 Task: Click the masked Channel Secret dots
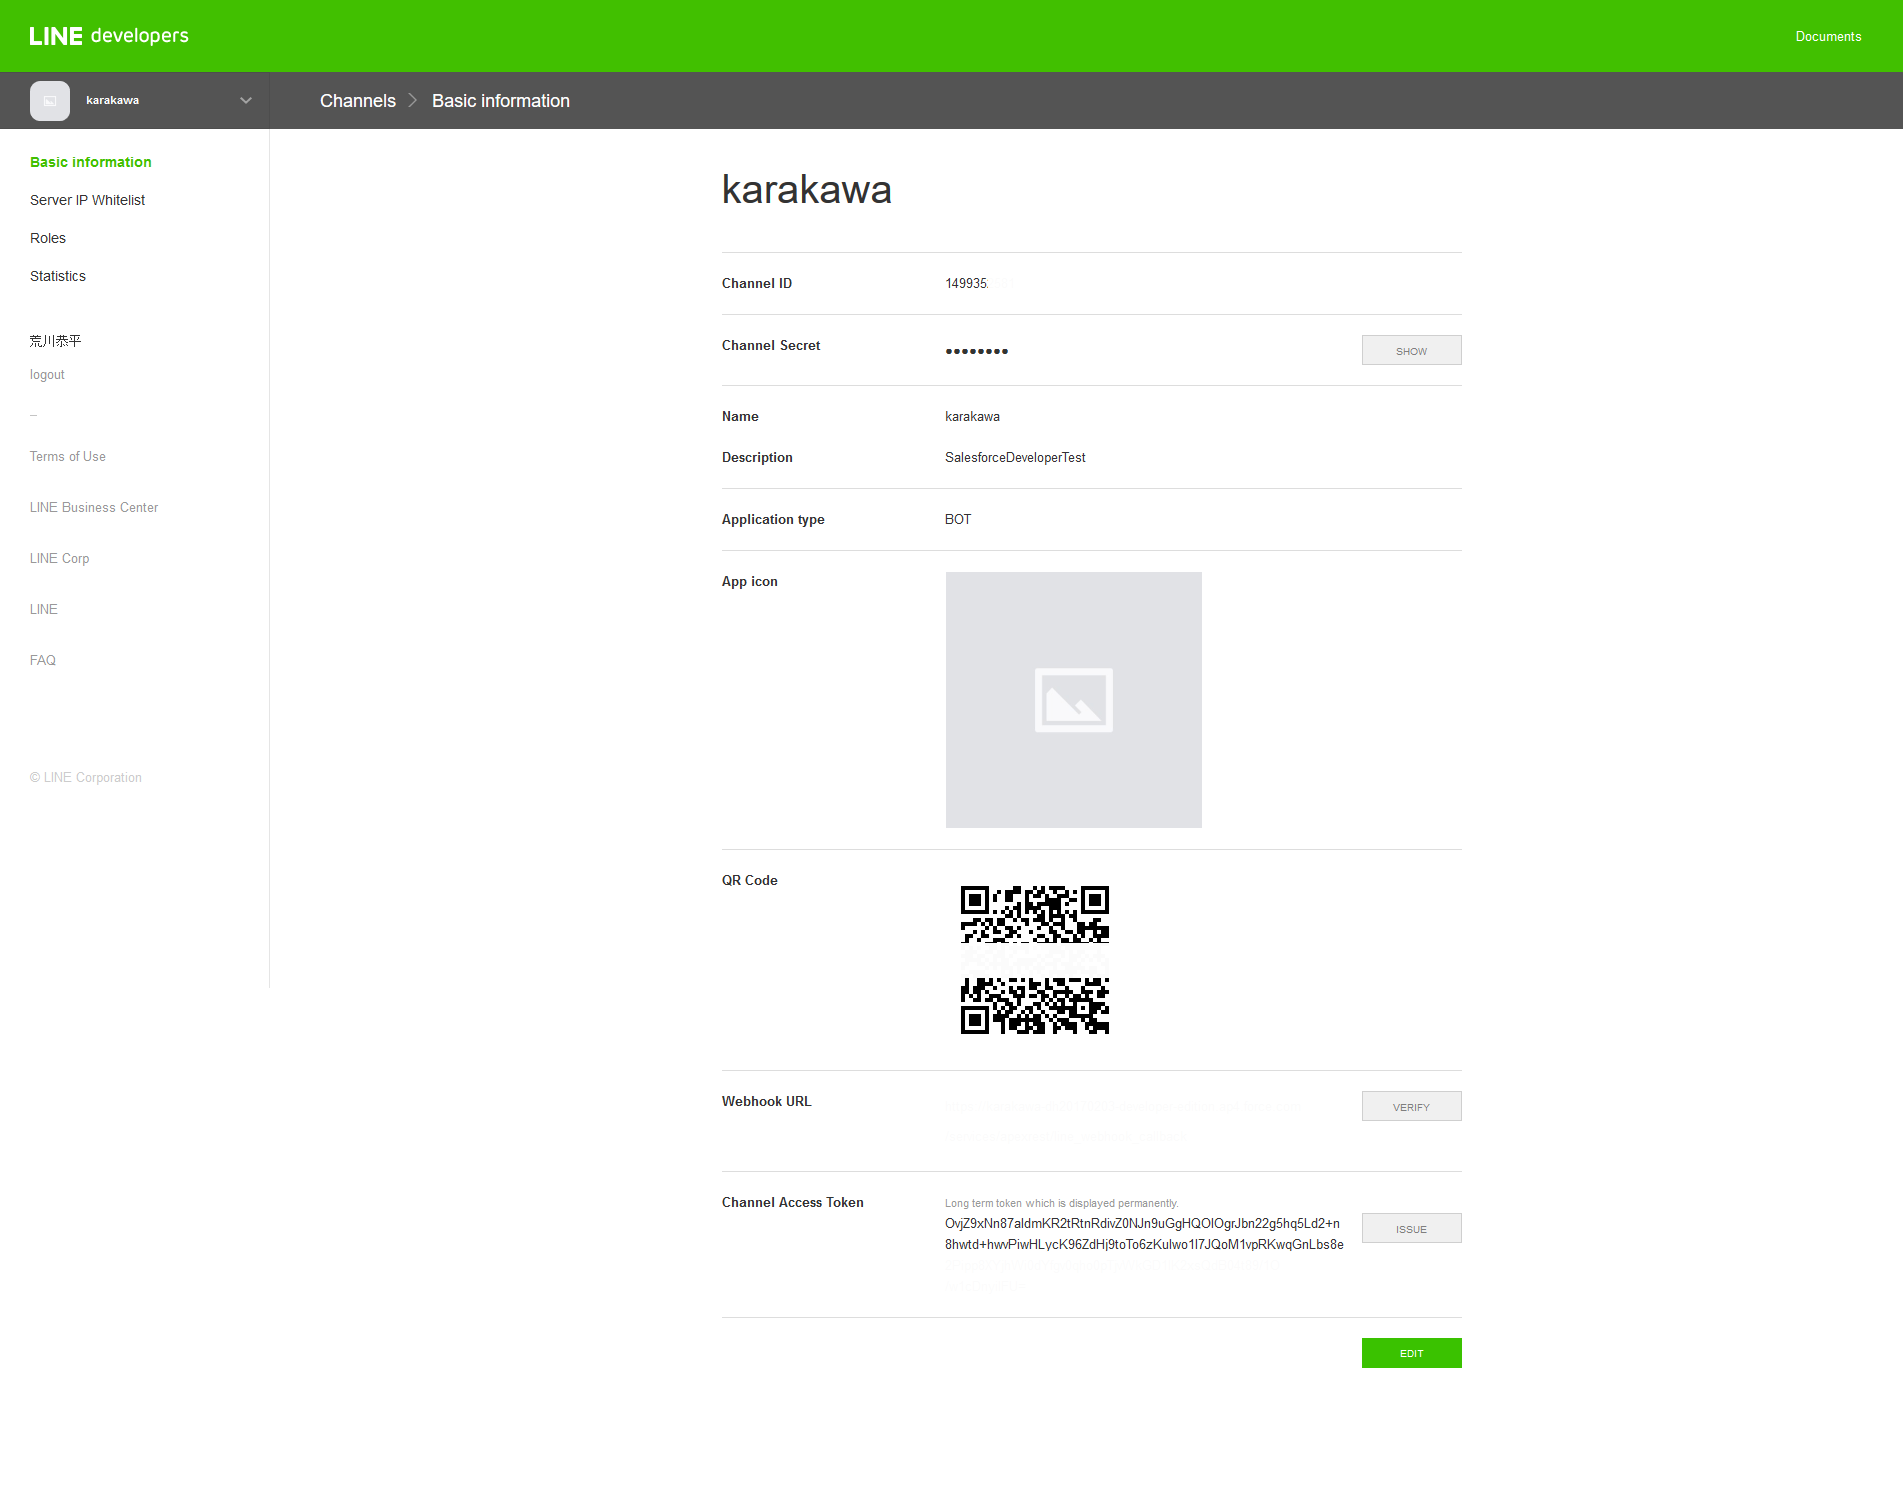point(977,351)
